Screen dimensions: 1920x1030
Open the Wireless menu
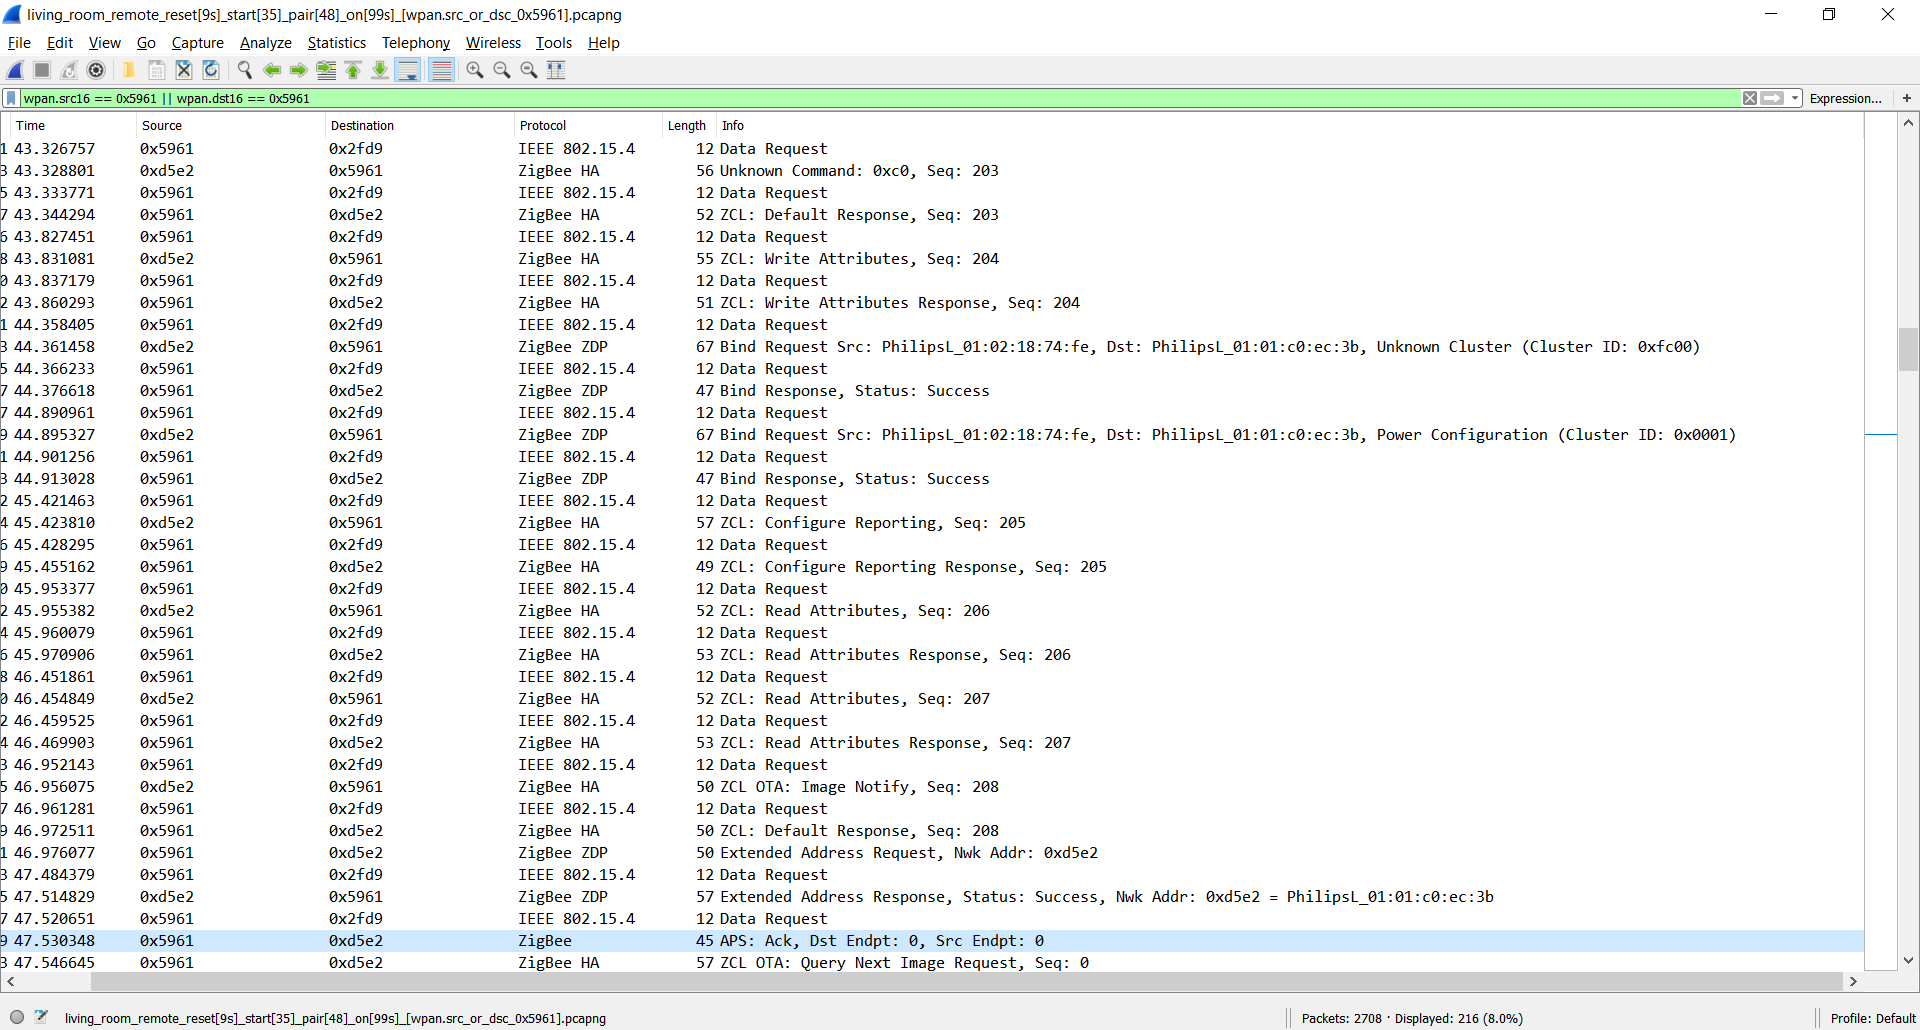(x=493, y=43)
